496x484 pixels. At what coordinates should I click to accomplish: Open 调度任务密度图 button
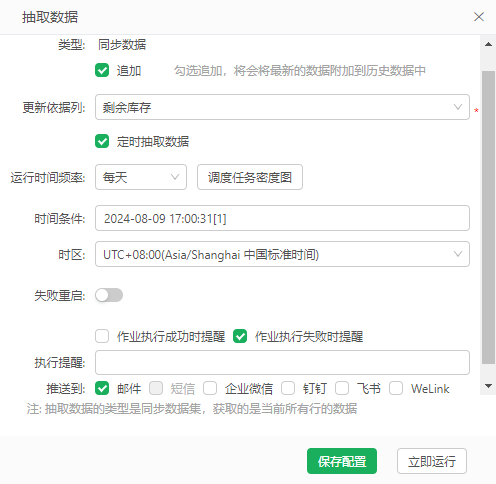click(250, 177)
